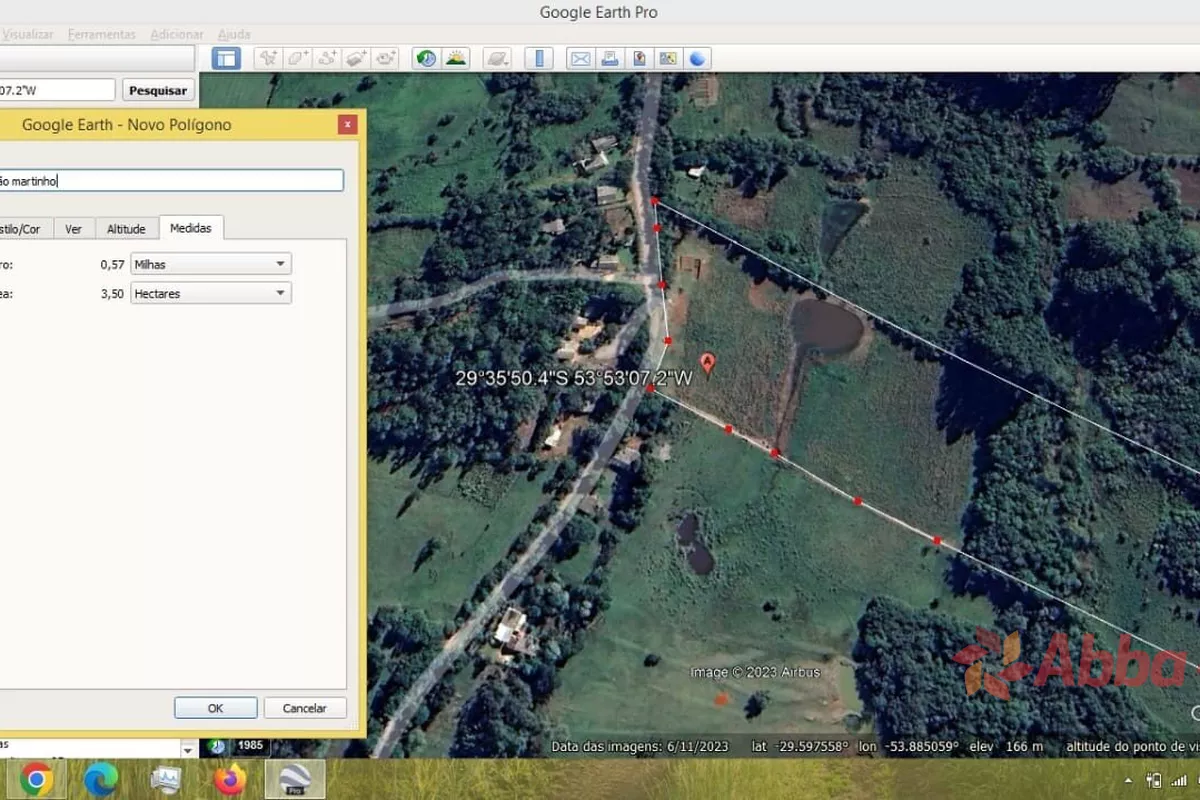Click the red placemark A on map
This screenshot has height=800, width=1200.
pyautogui.click(x=708, y=363)
